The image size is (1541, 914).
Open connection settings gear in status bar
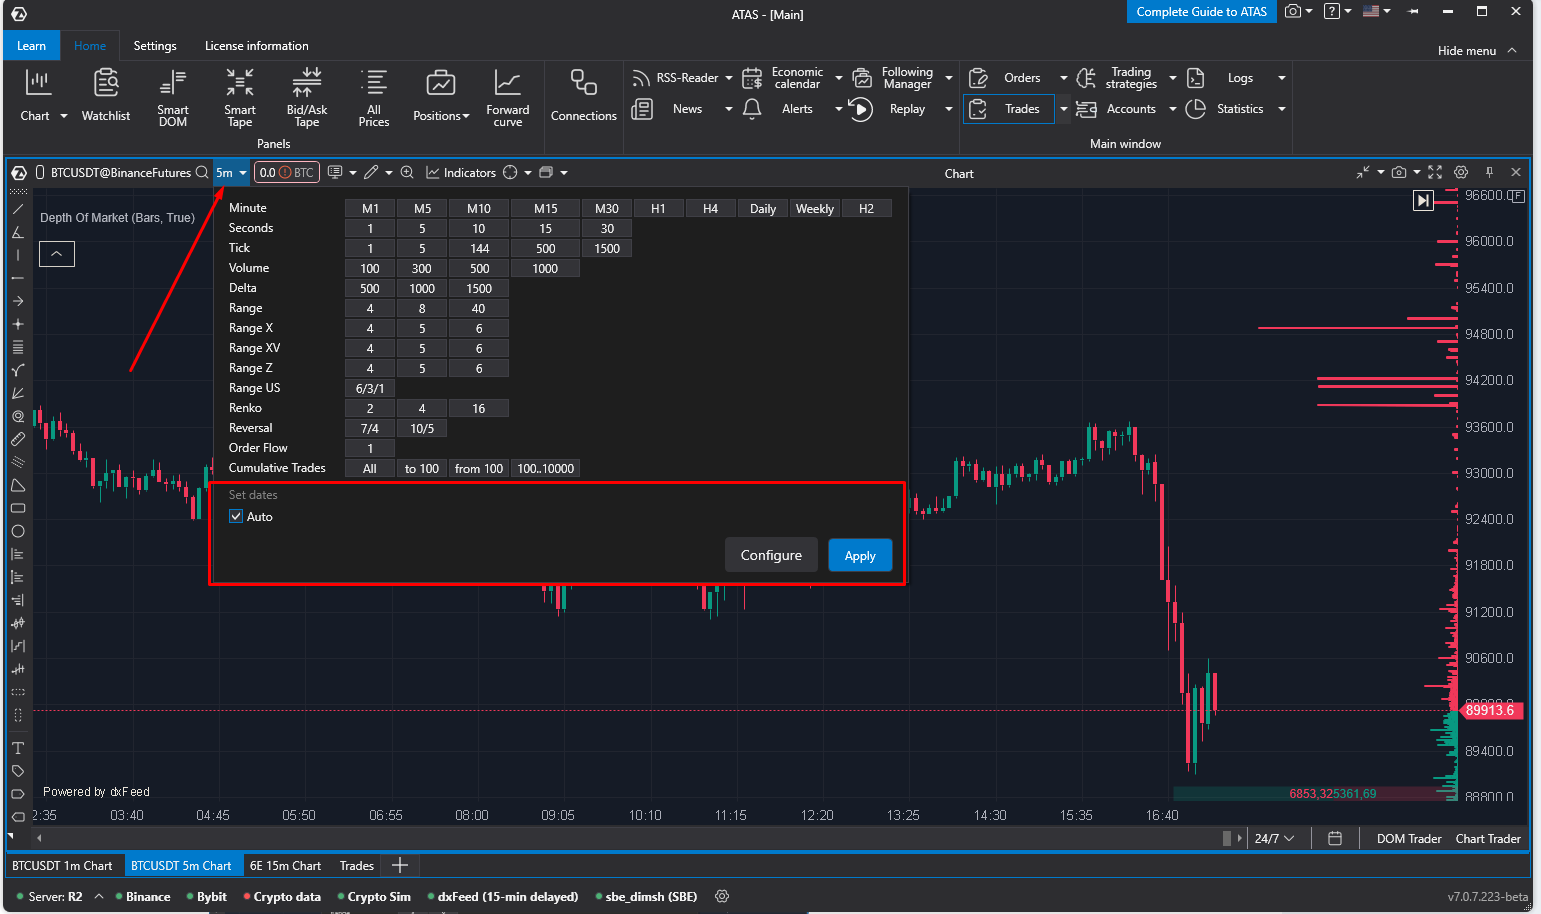722,896
